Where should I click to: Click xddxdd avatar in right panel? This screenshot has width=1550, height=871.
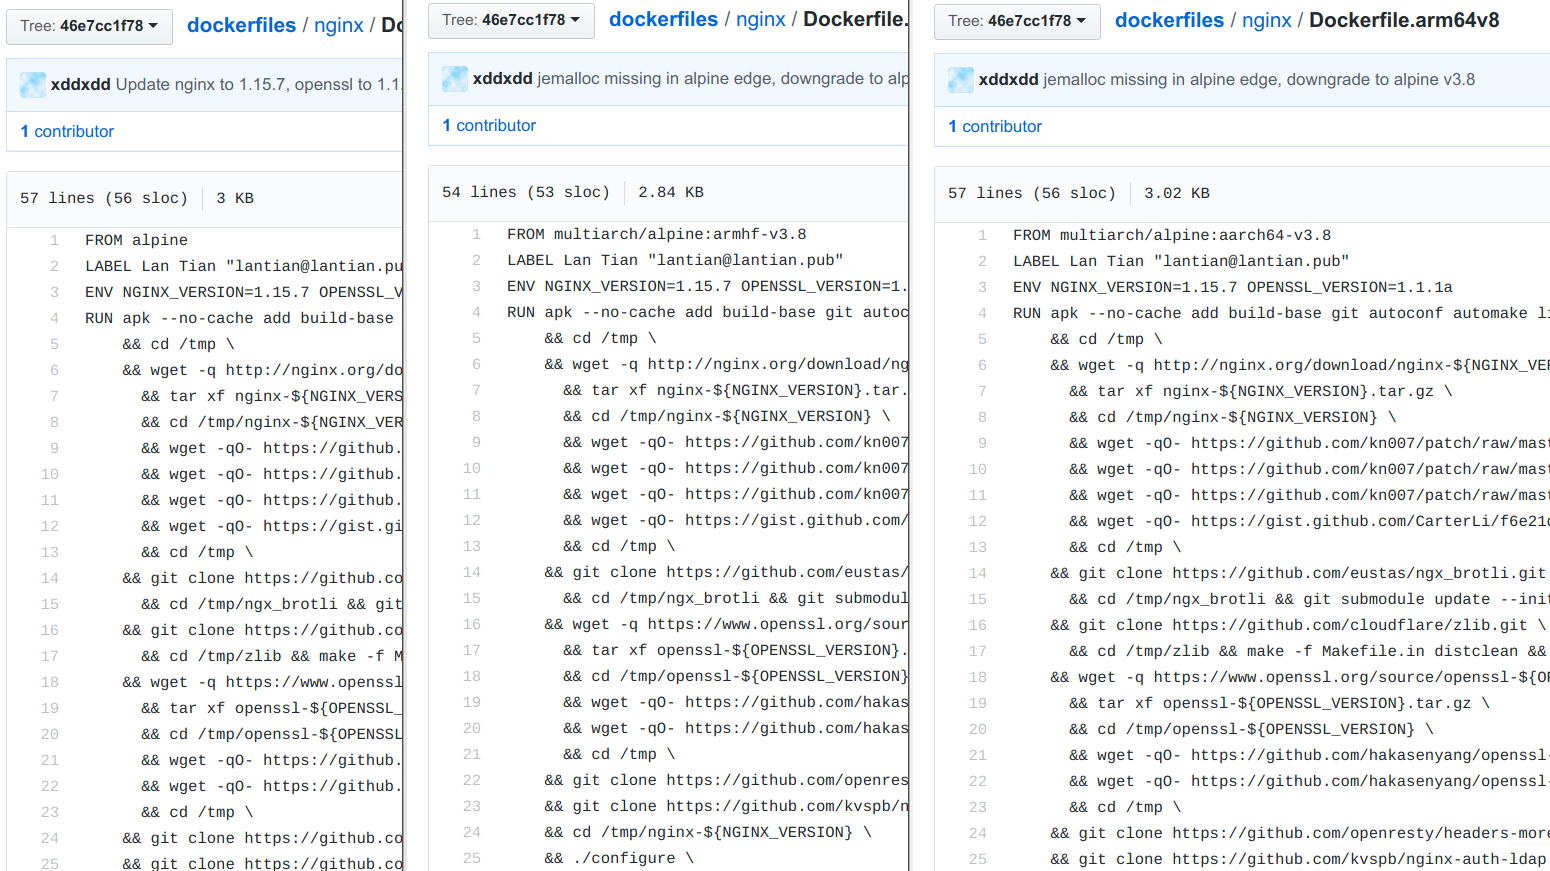coord(961,80)
